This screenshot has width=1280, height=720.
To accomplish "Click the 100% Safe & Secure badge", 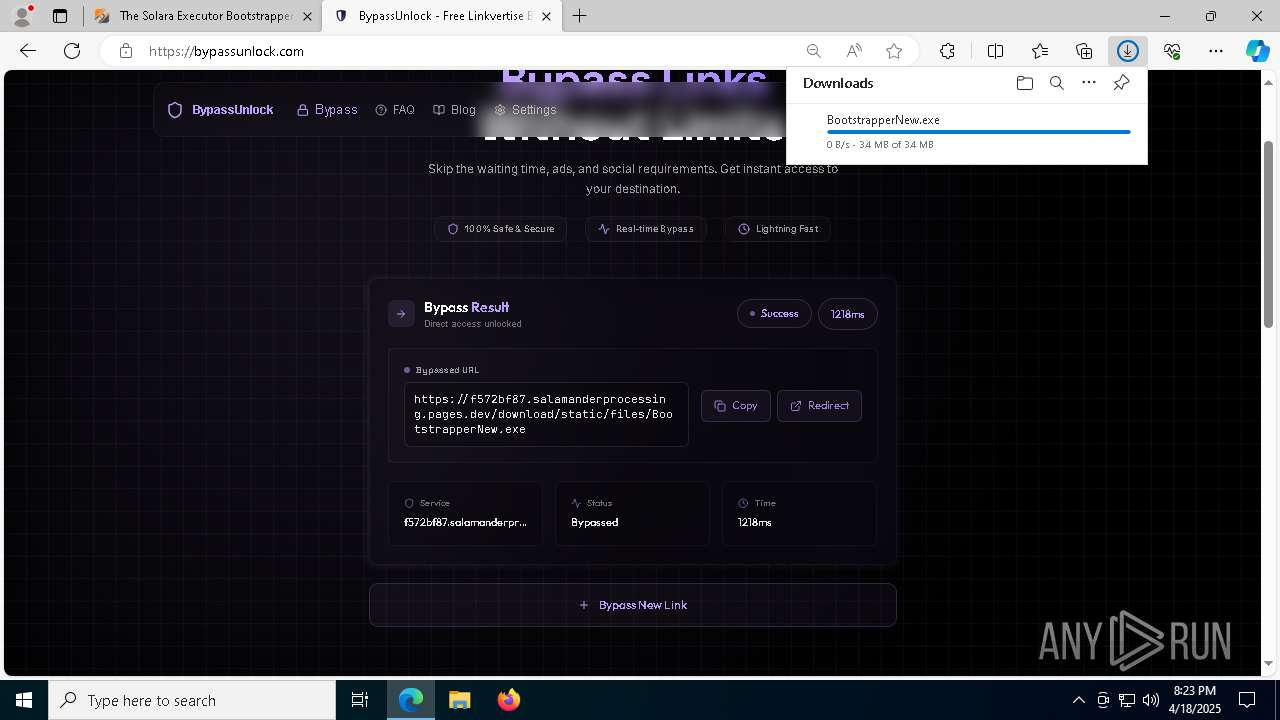I will coord(501,229).
